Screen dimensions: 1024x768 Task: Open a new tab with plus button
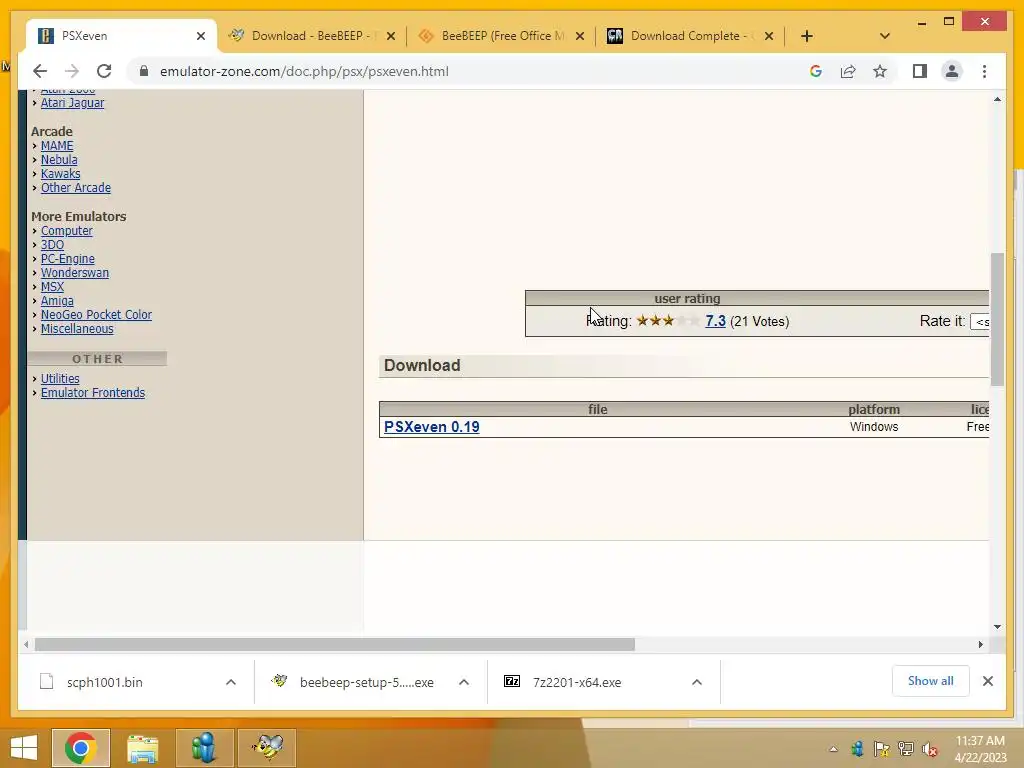(807, 36)
